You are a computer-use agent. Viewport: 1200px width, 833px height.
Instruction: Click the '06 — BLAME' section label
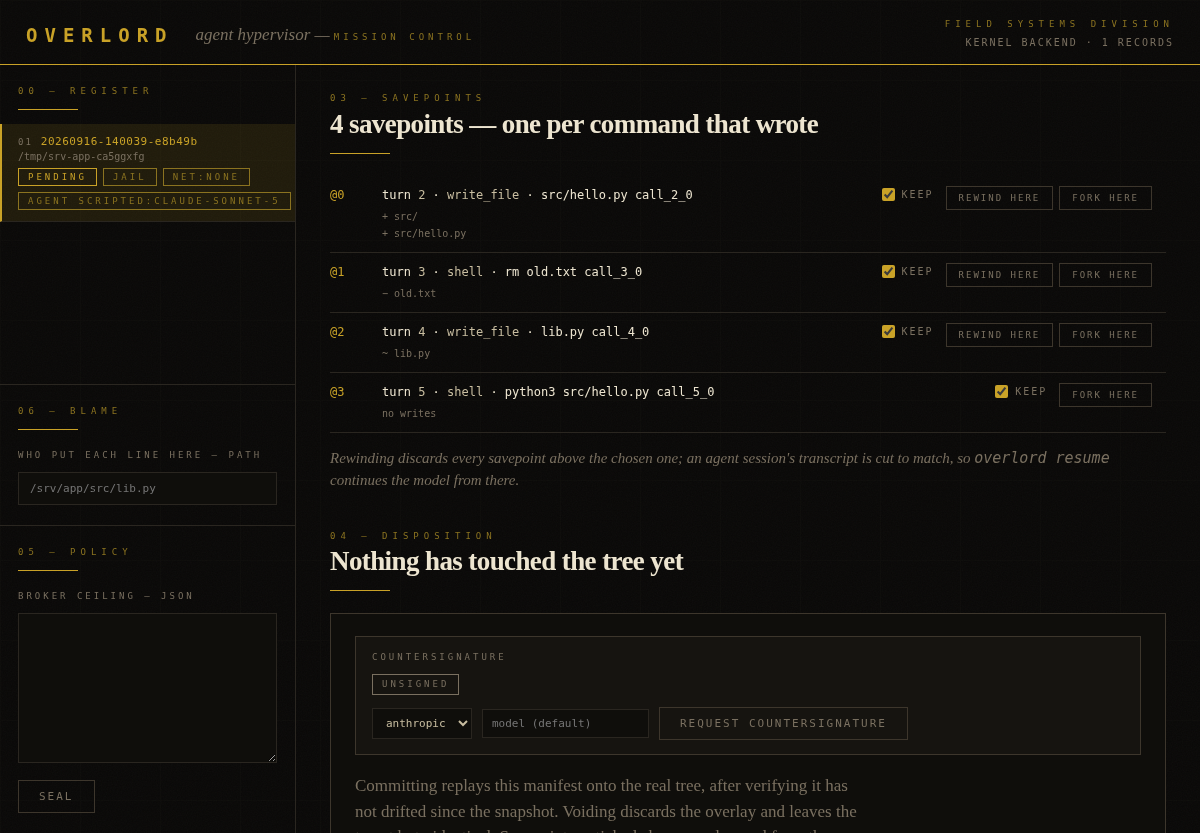pyautogui.click(x=69, y=411)
